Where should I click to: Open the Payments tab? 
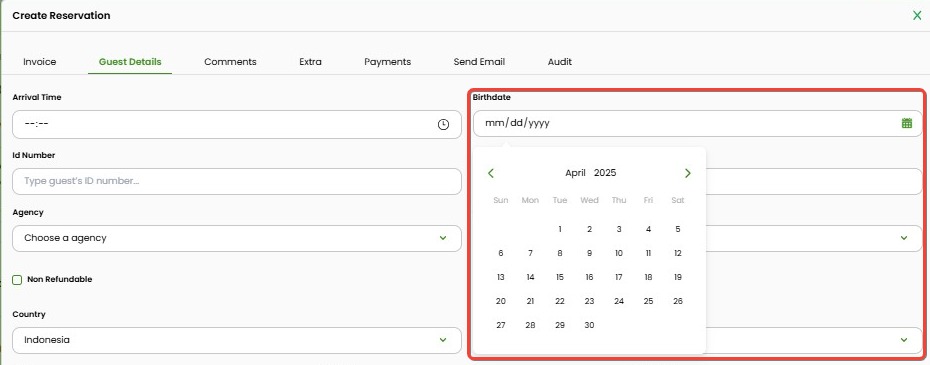coord(387,62)
